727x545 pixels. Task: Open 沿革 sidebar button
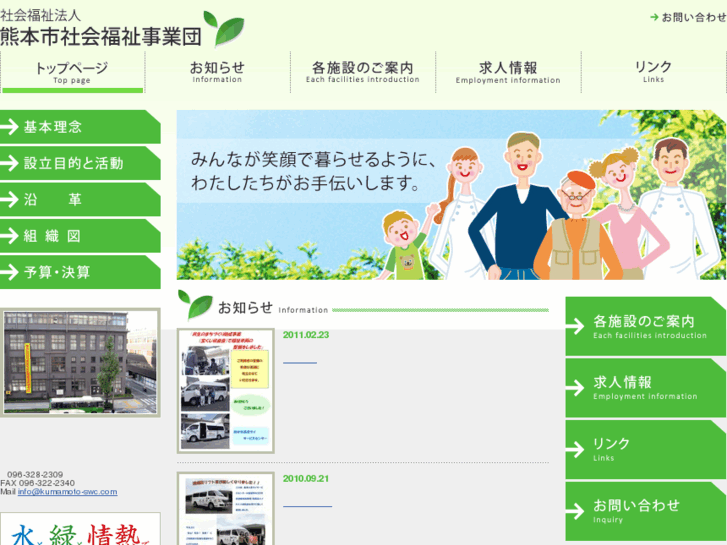click(80, 199)
